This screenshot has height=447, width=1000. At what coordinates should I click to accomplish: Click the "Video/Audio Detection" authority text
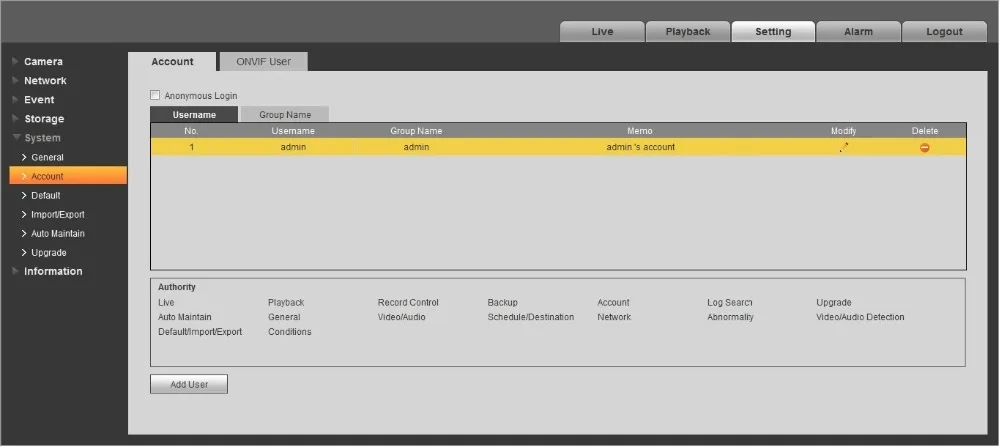pos(860,317)
